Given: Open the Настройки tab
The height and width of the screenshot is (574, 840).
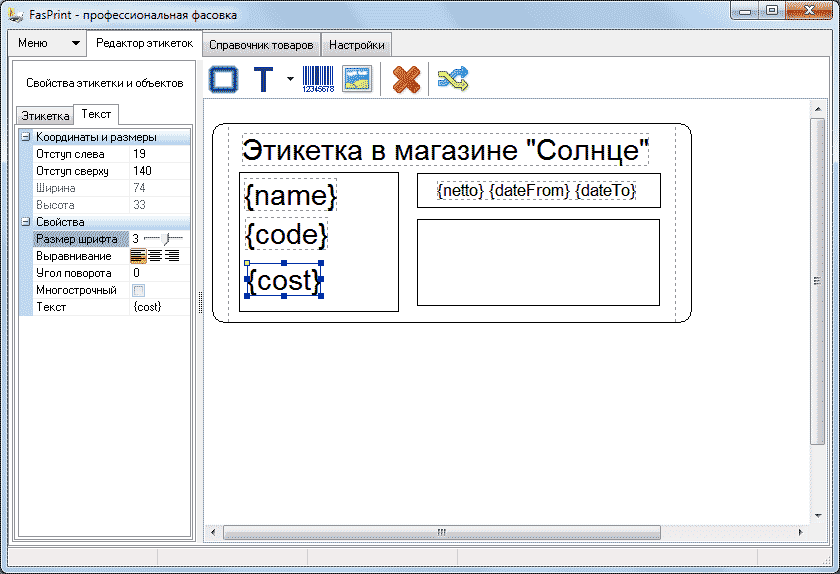Looking at the screenshot, I should (x=356, y=45).
